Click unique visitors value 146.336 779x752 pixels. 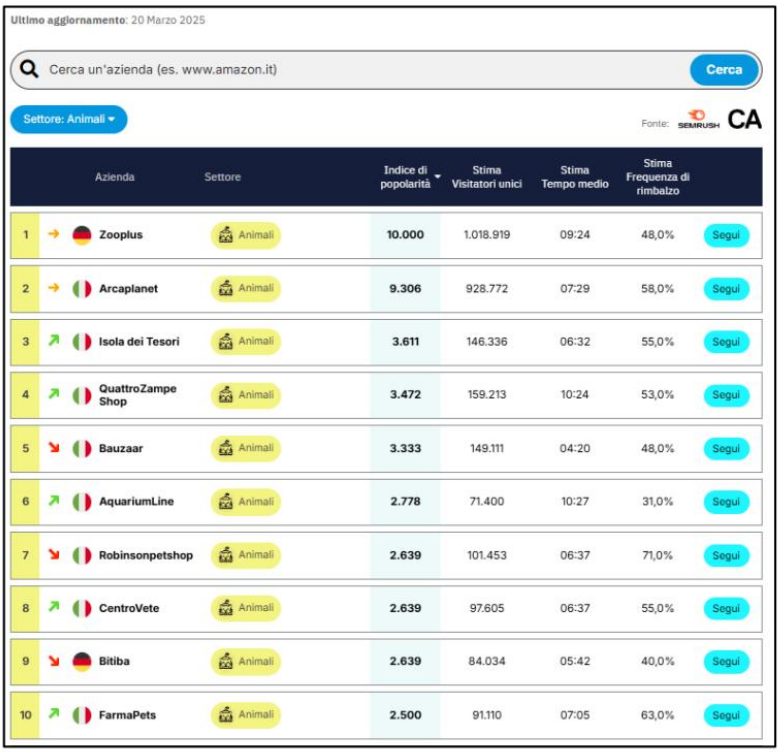point(487,342)
